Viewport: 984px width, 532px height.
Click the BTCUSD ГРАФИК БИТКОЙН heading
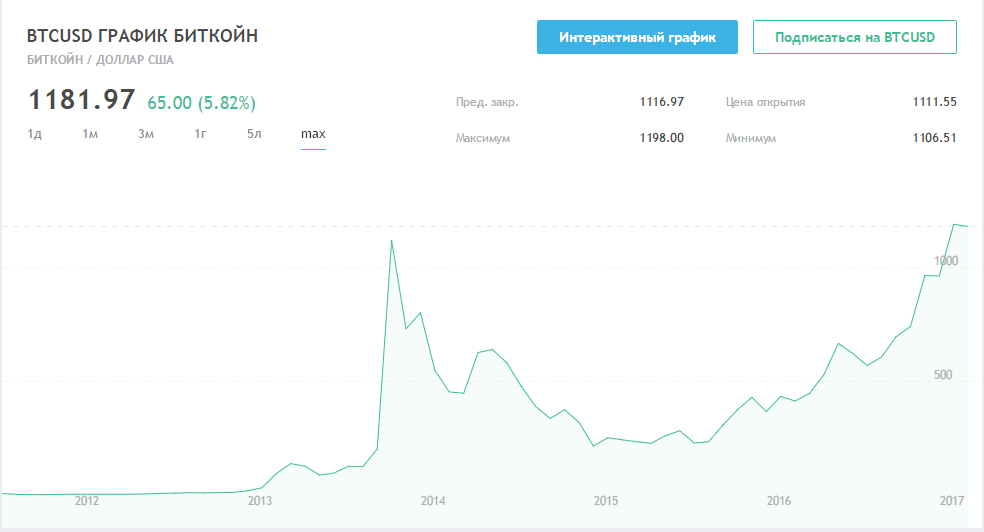(142, 36)
